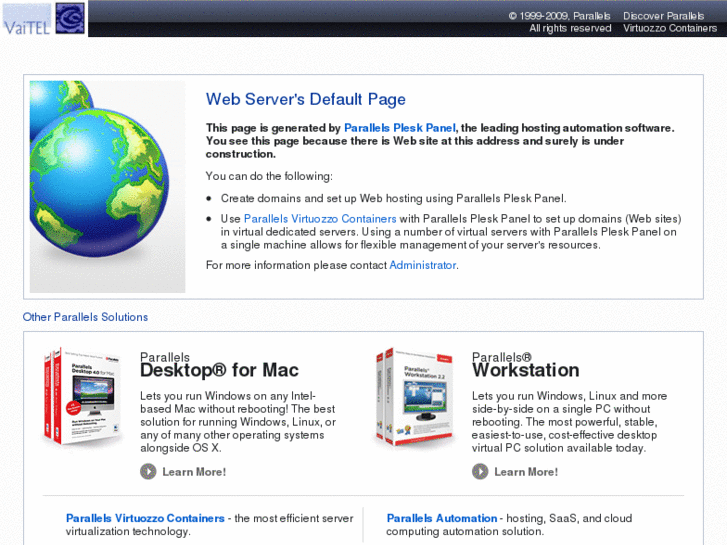Click the Desktop® for Mac title

pos(219,370)
